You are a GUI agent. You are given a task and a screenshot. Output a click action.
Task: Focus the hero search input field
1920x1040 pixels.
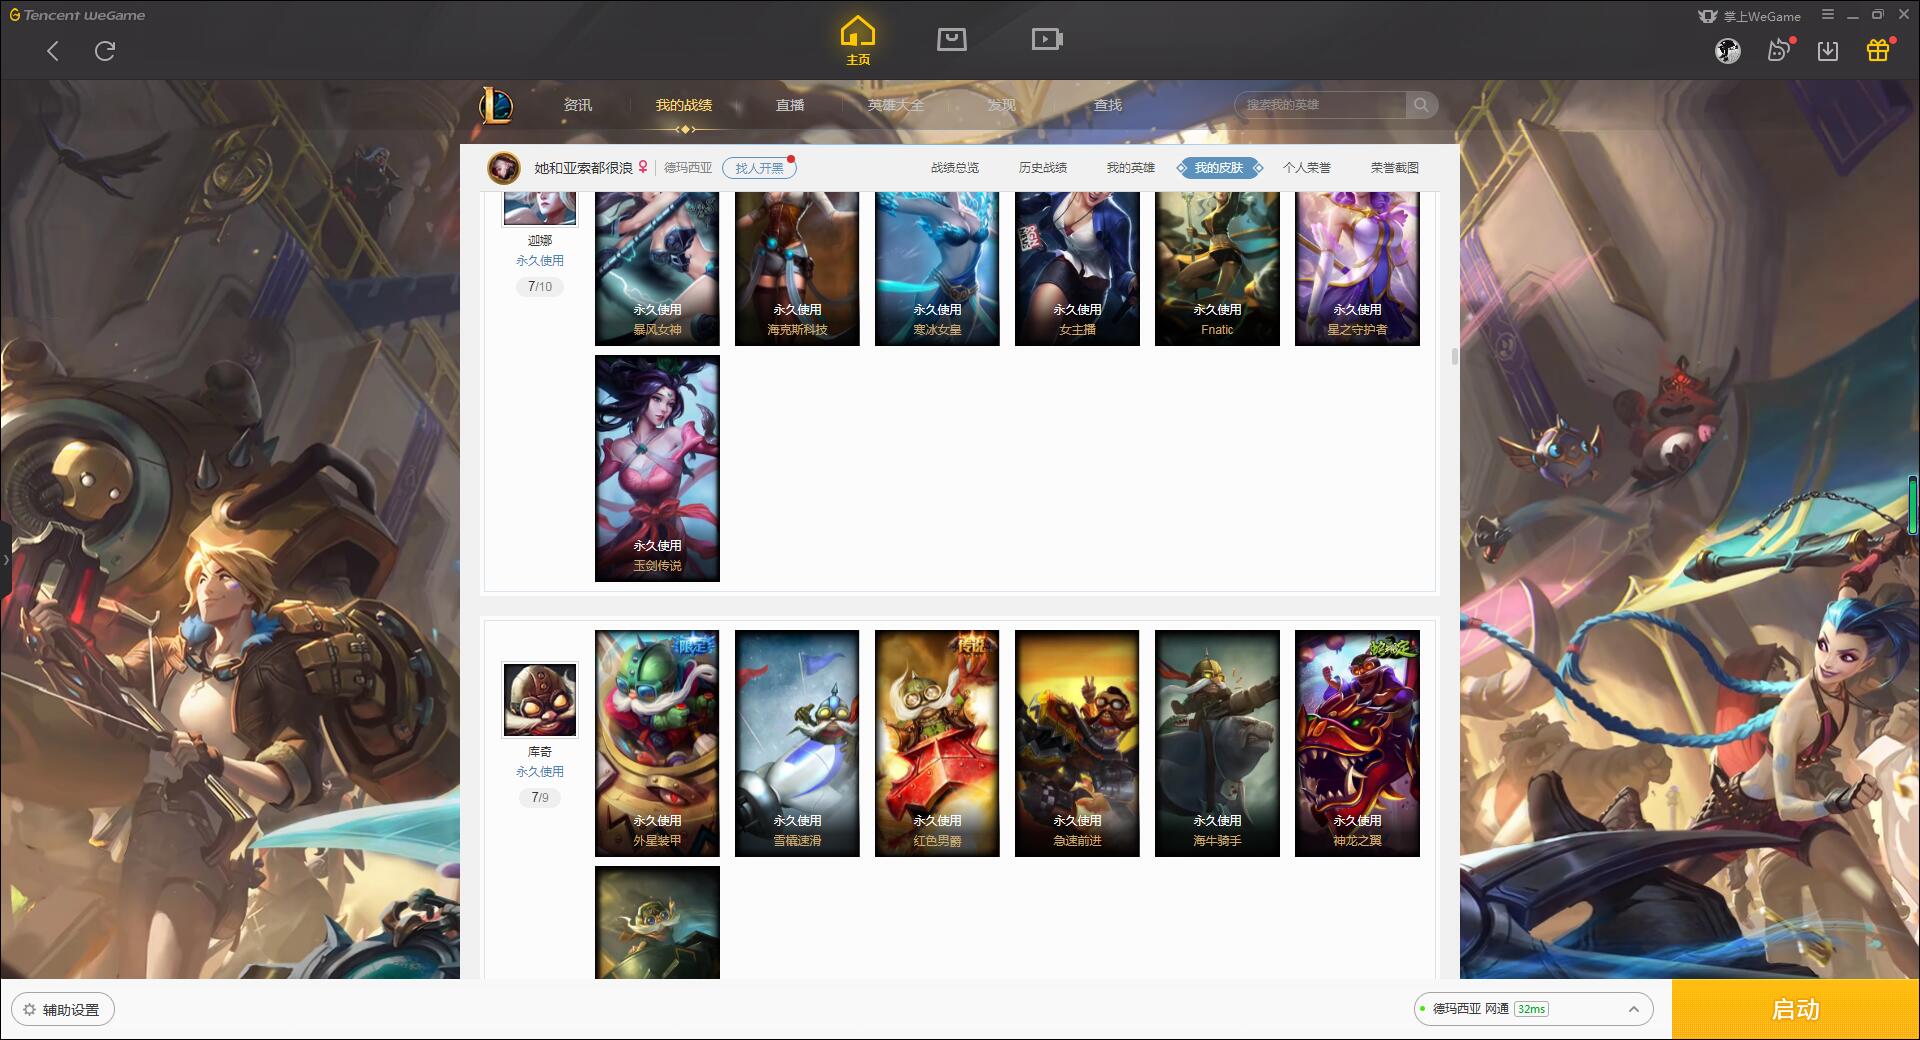(x=1320, y=105)
